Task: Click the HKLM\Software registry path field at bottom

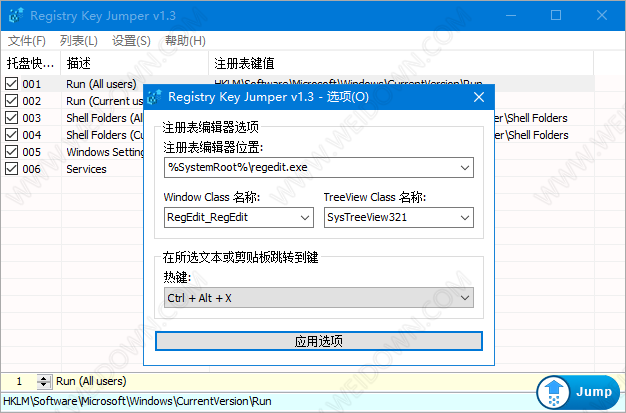Action: pyautogui.click(x=267, y=401)
